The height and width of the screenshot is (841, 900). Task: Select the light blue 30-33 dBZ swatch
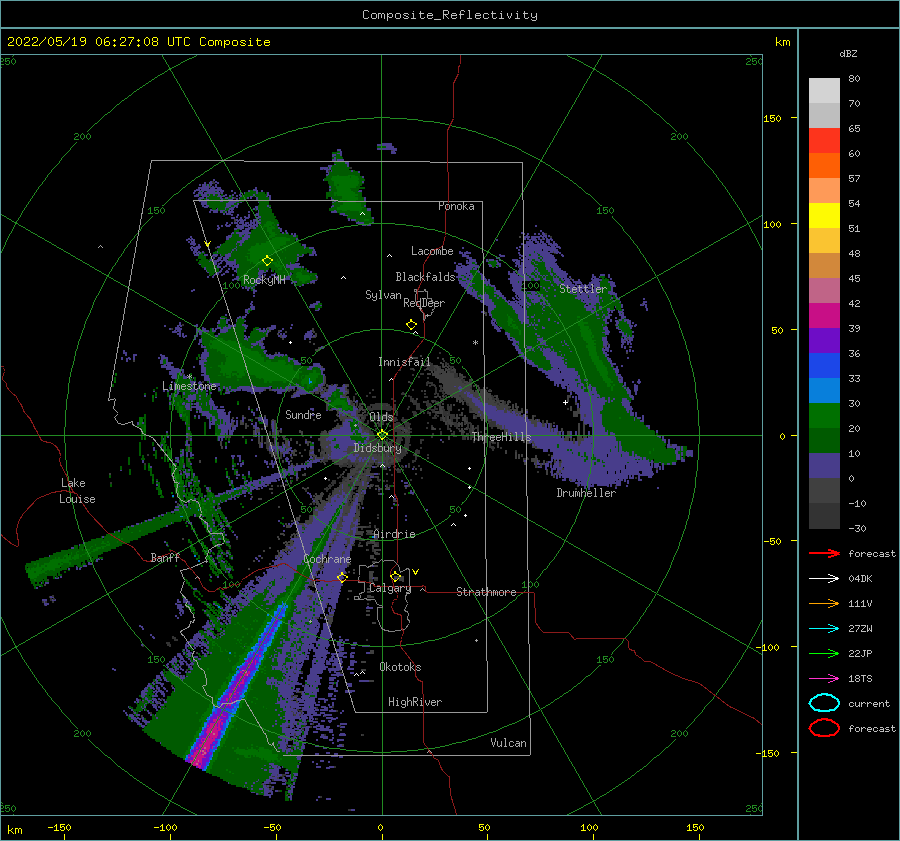tap(824, 391)
